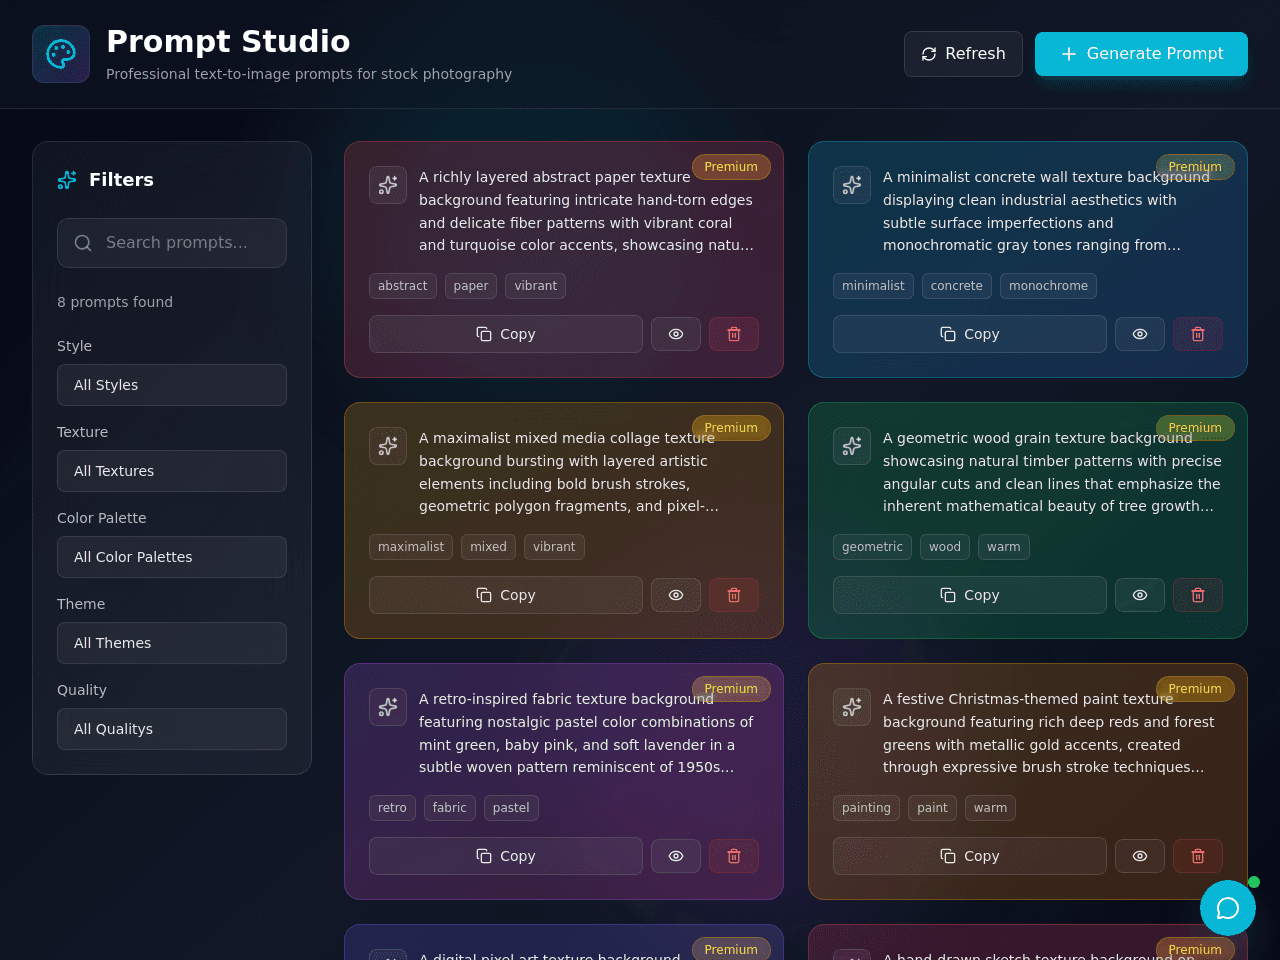Click the 'geometric' tag
The width and height of the screenshot is (1280, 960).
click(x=872, y=547)
